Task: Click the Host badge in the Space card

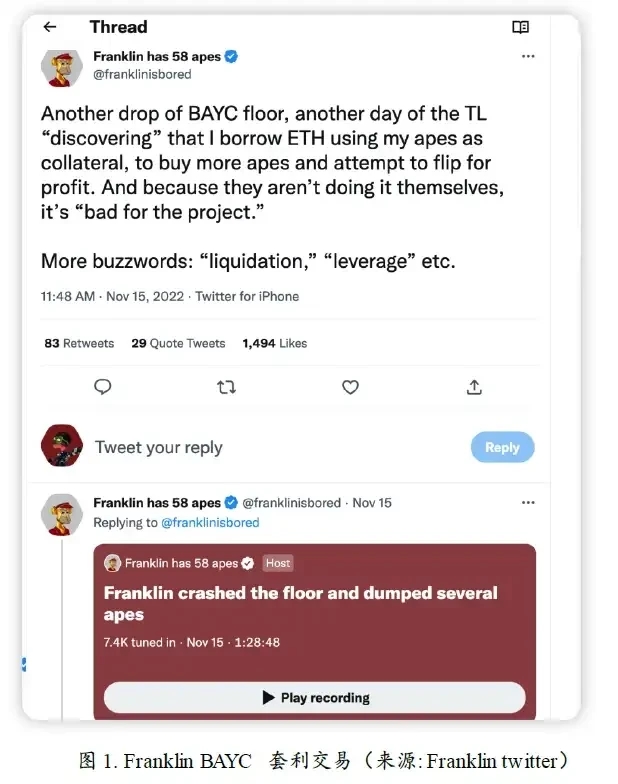Action: coord(278,563)
